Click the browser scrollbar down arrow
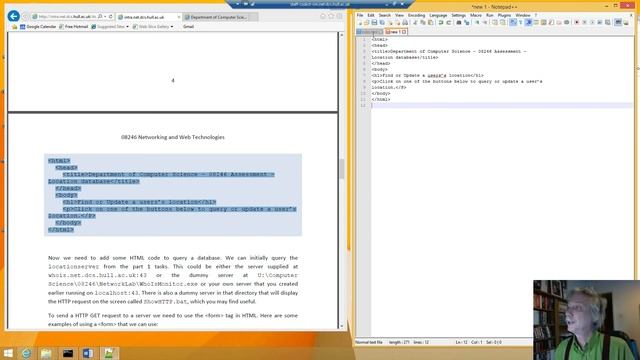The image size is (640, 360). point(342,326)
